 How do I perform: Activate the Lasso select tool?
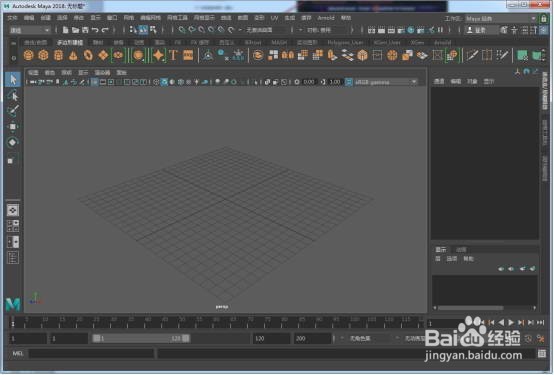(x=13, y=95)
